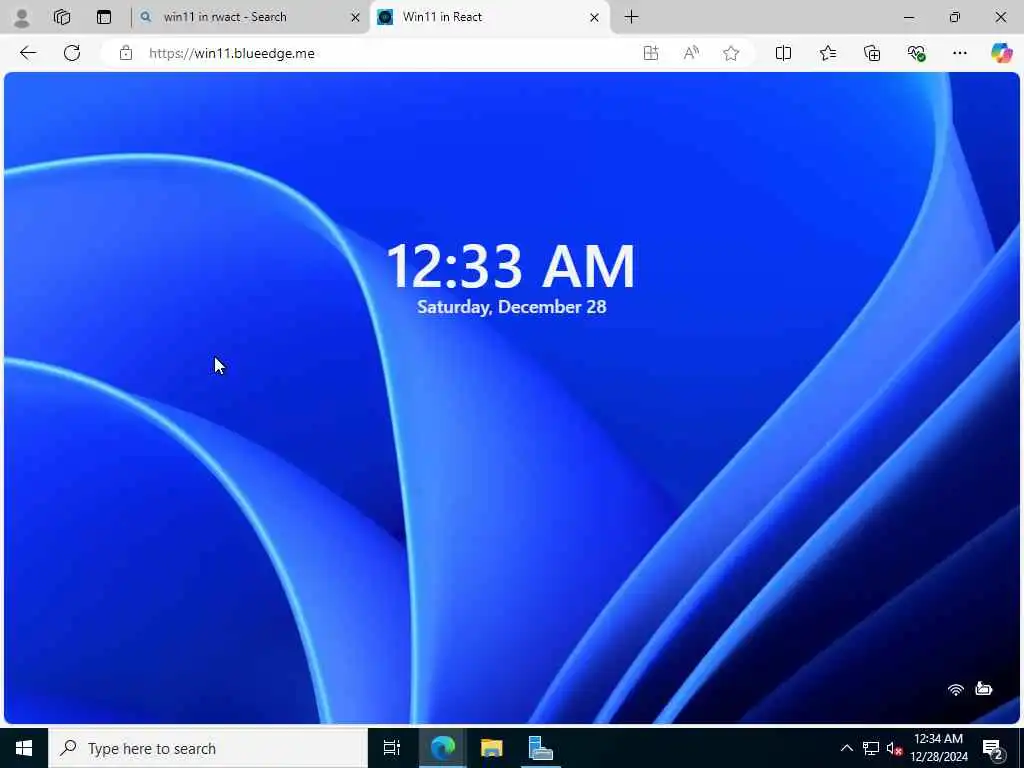
Task: Refresh the current page
Action: [x=72, y=53]
